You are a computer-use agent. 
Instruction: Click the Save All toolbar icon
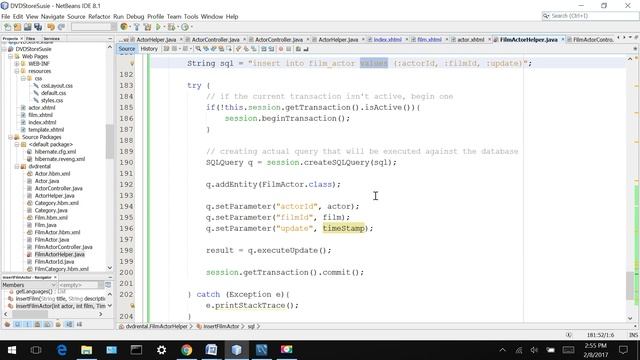coord(38,27)
